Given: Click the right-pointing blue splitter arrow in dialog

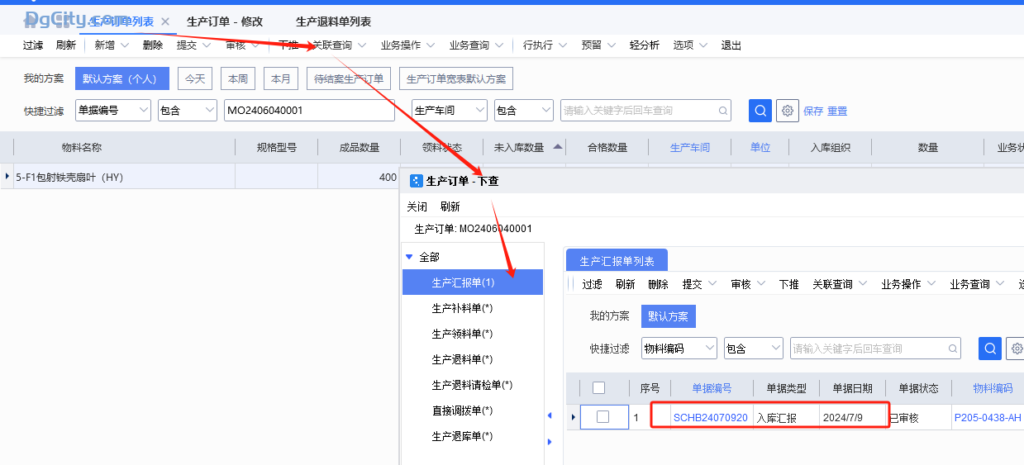Looking at the screenshot, I should [x=549, y=441].
